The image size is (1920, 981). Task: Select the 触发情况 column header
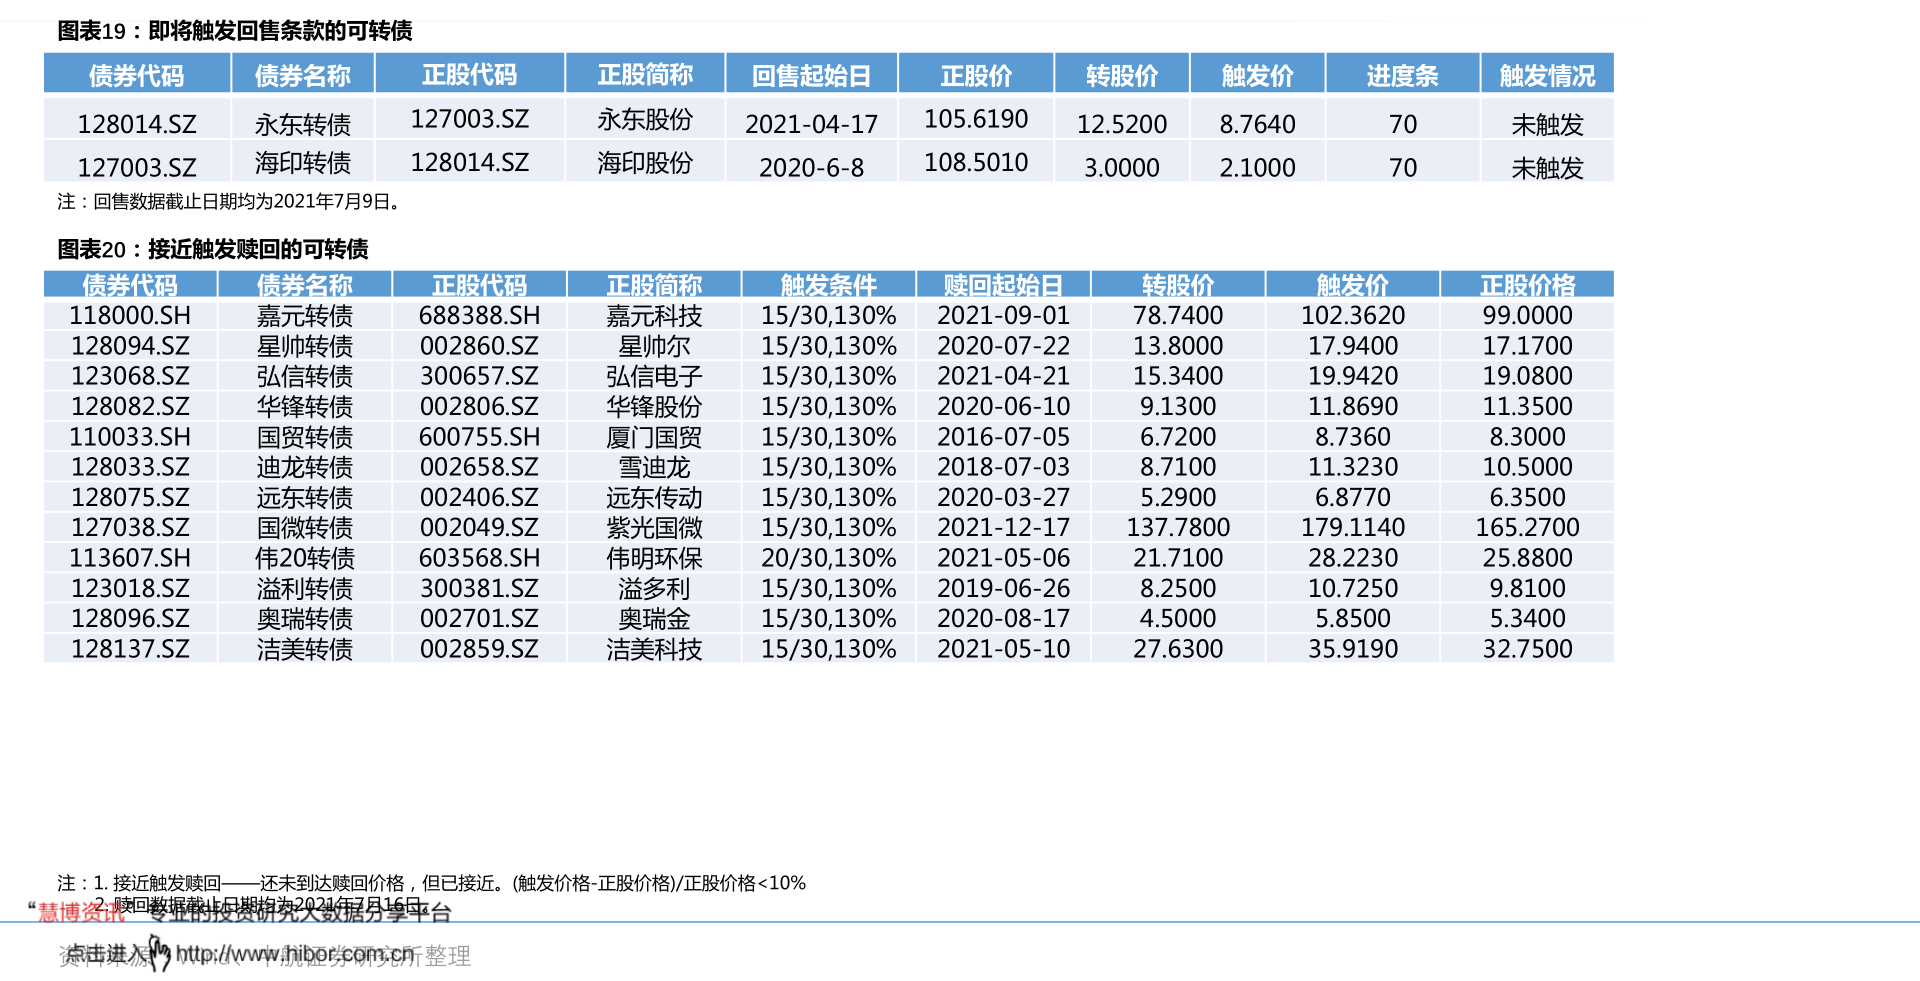1547,76
